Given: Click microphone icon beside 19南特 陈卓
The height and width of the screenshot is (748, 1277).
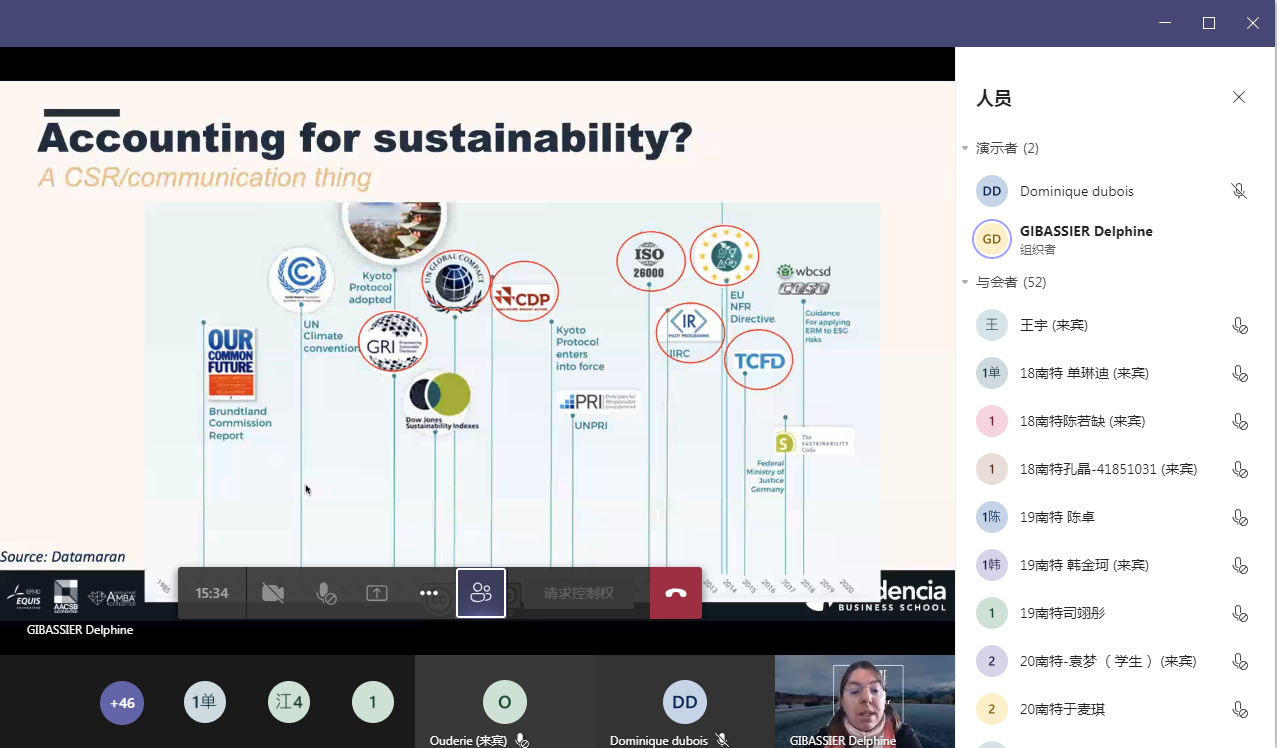Looking at the screenshot, I should coord(1239,517).
